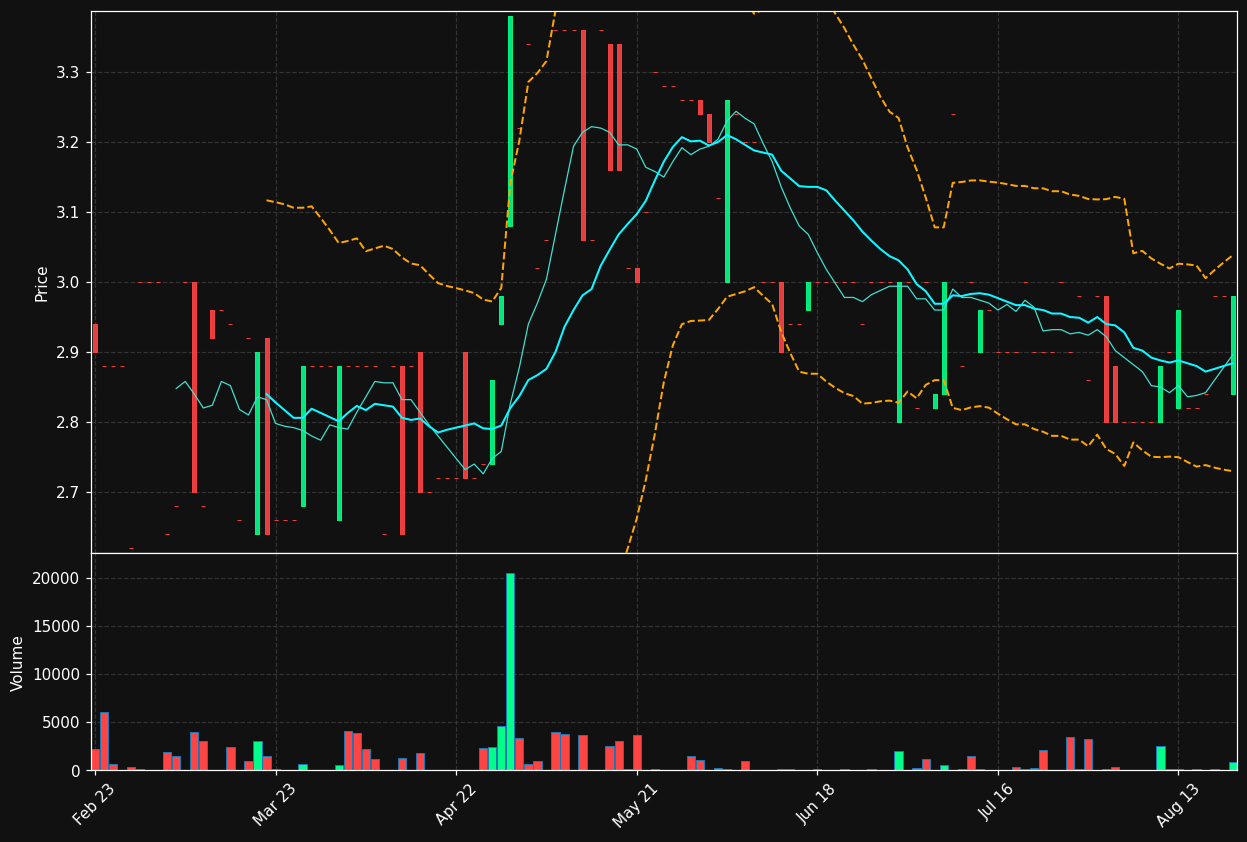
Task: Click the Price axis label
Action: (x=42, y=283)
